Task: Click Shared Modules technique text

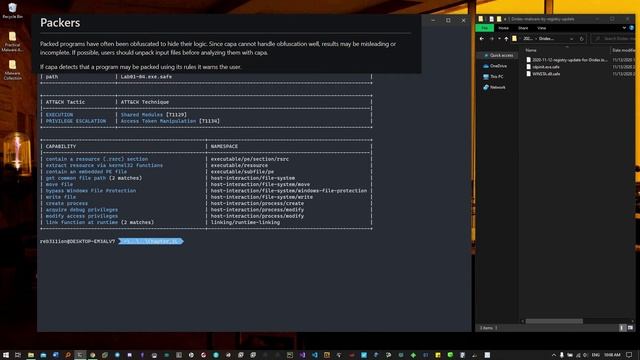Action: [142, 115]
